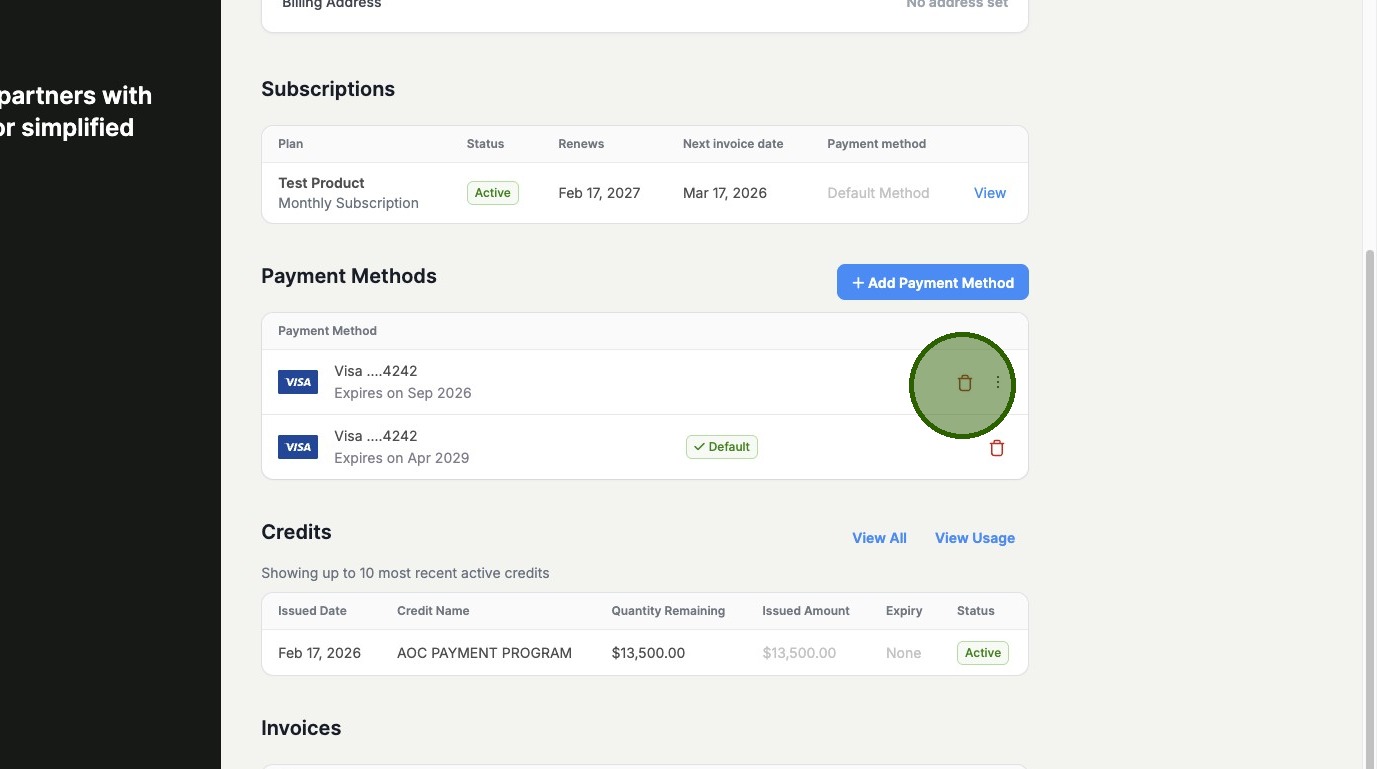Click Visa logo of Apr 2029 card

(x=298, y=447)
